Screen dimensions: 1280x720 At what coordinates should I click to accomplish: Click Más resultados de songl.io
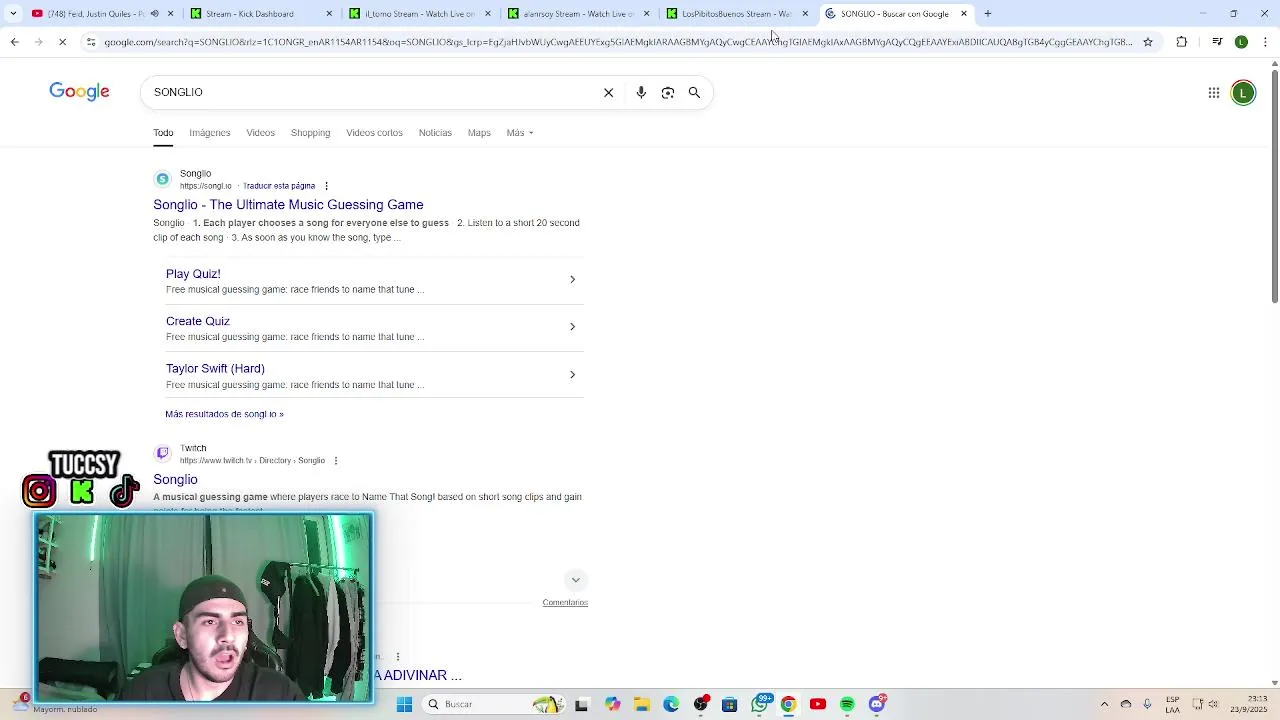(224, 414)
